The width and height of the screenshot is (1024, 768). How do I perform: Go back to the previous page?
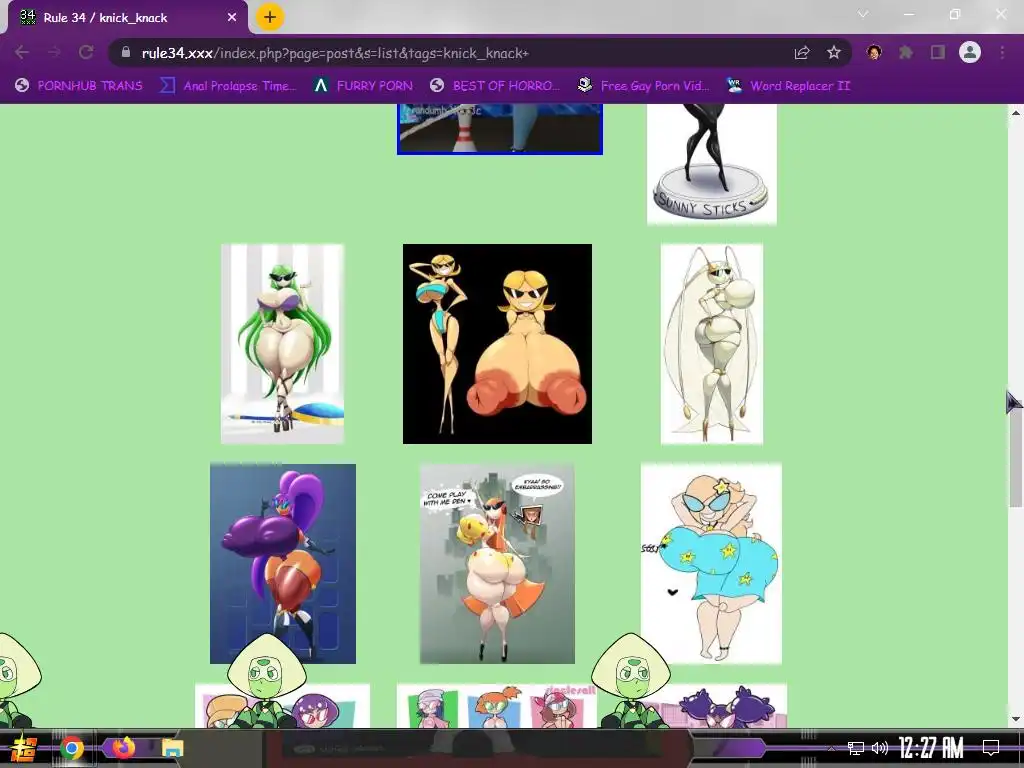[22, 52]
